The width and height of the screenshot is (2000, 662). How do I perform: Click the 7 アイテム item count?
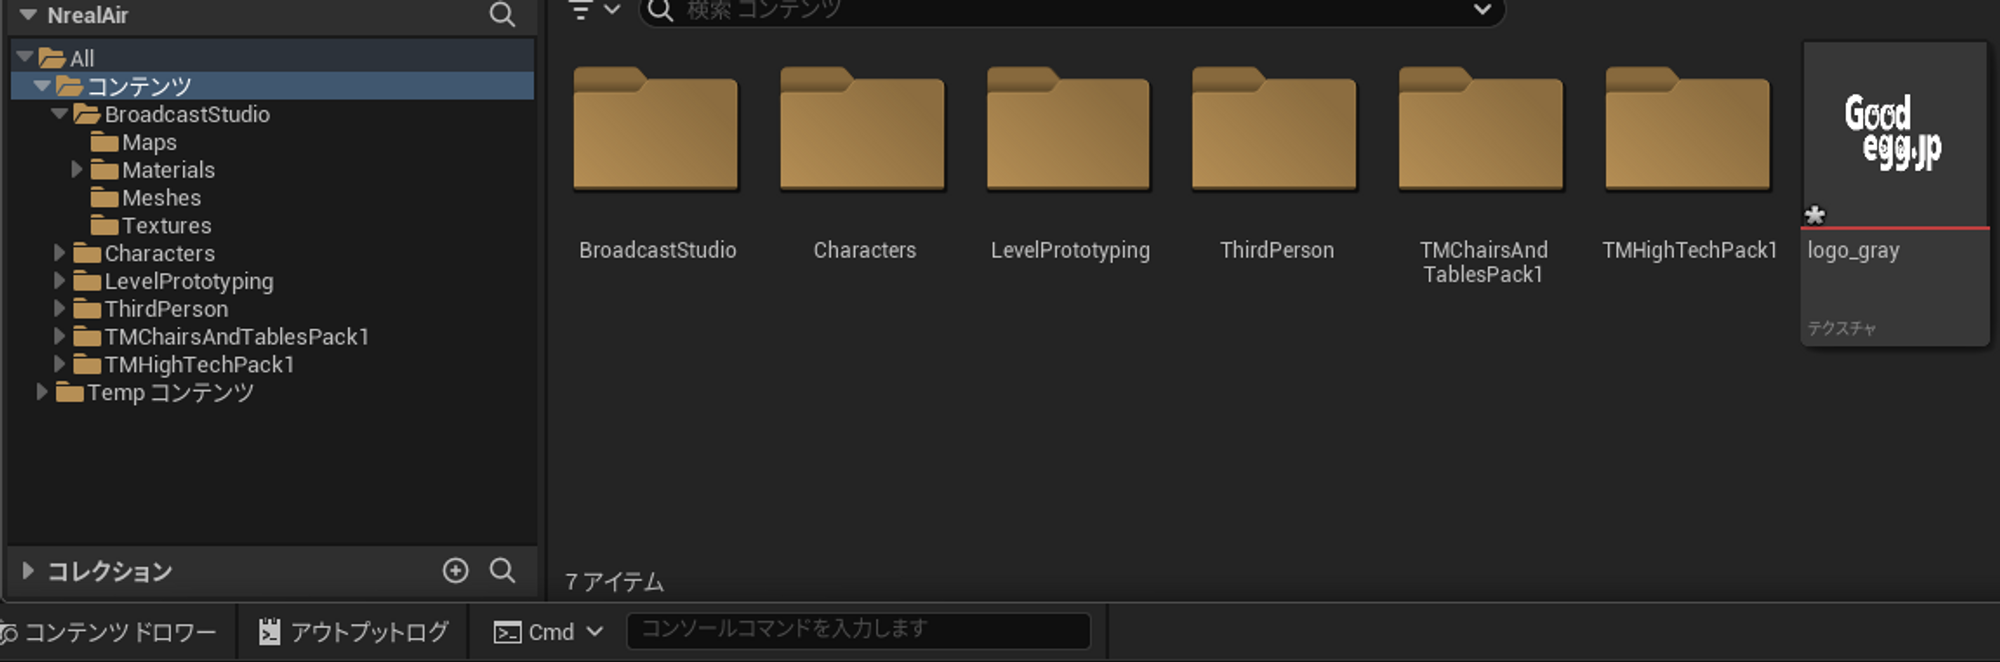pos(614,582)
